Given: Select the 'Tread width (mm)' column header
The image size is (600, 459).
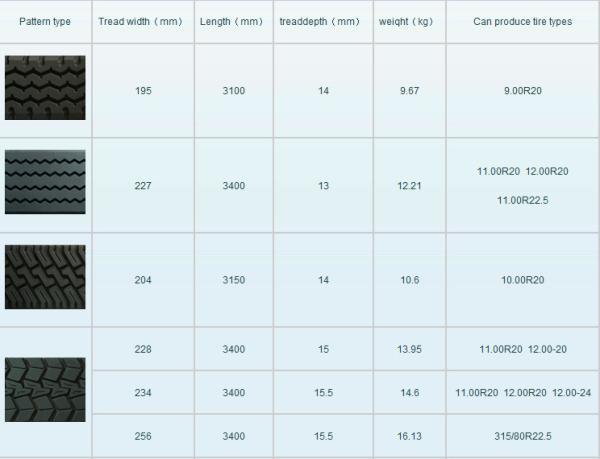Looking at the screenshot, I should coord(140,21).
